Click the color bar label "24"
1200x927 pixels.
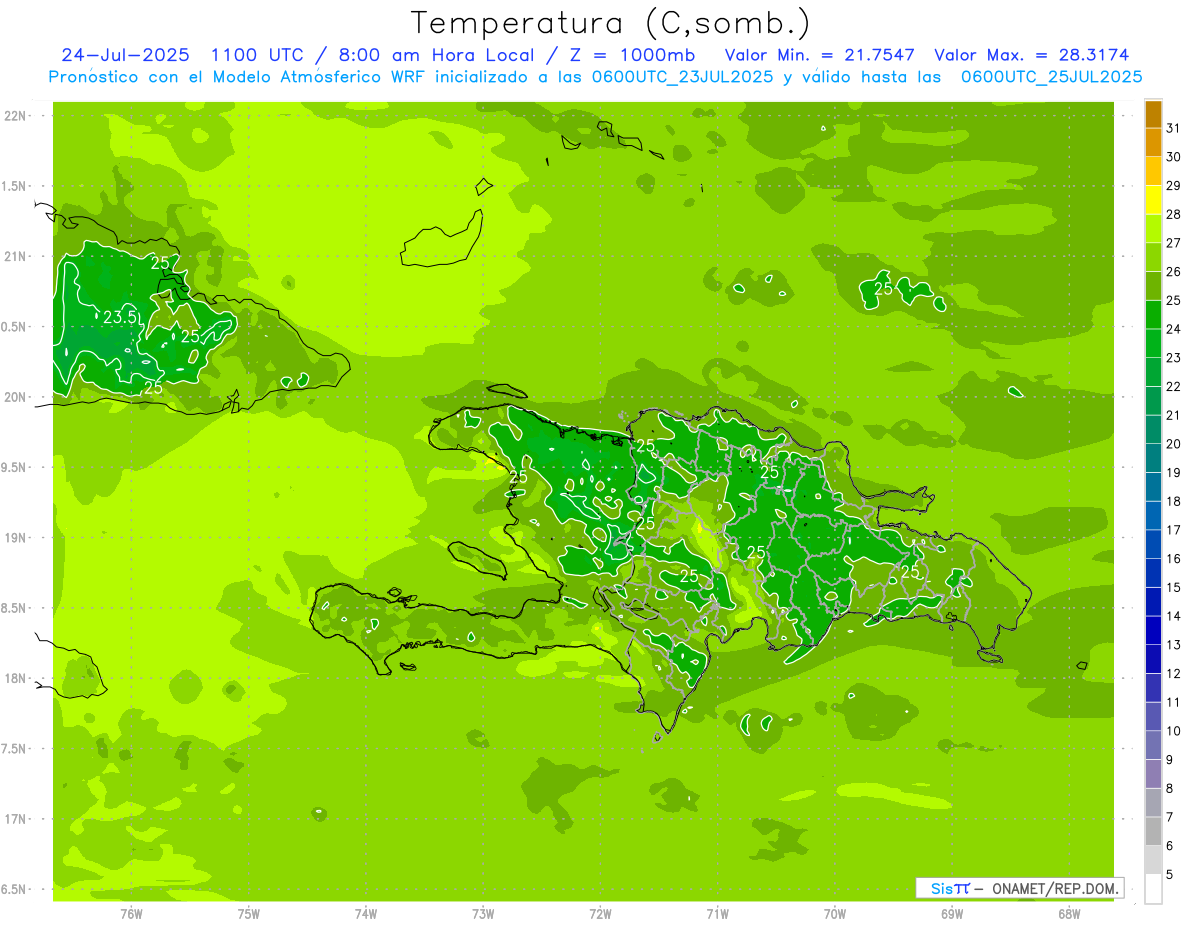pyautogui.click(x=1174, y=329)
